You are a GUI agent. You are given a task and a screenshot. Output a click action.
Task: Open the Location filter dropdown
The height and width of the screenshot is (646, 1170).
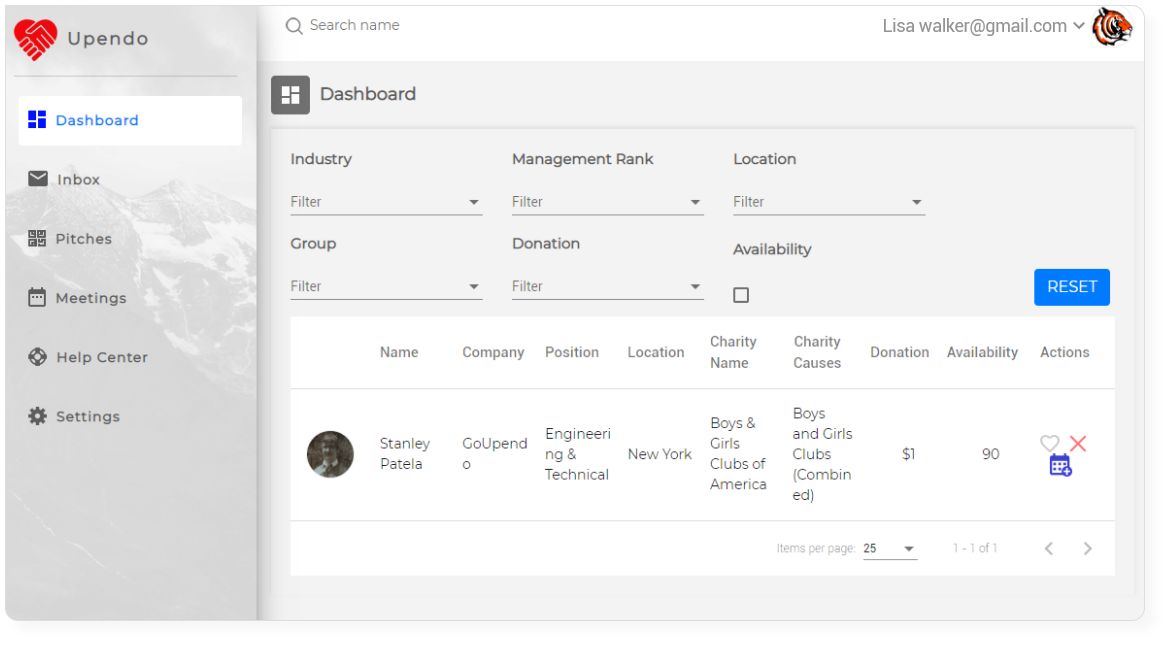pyautogui.click(x=829, y=202)
